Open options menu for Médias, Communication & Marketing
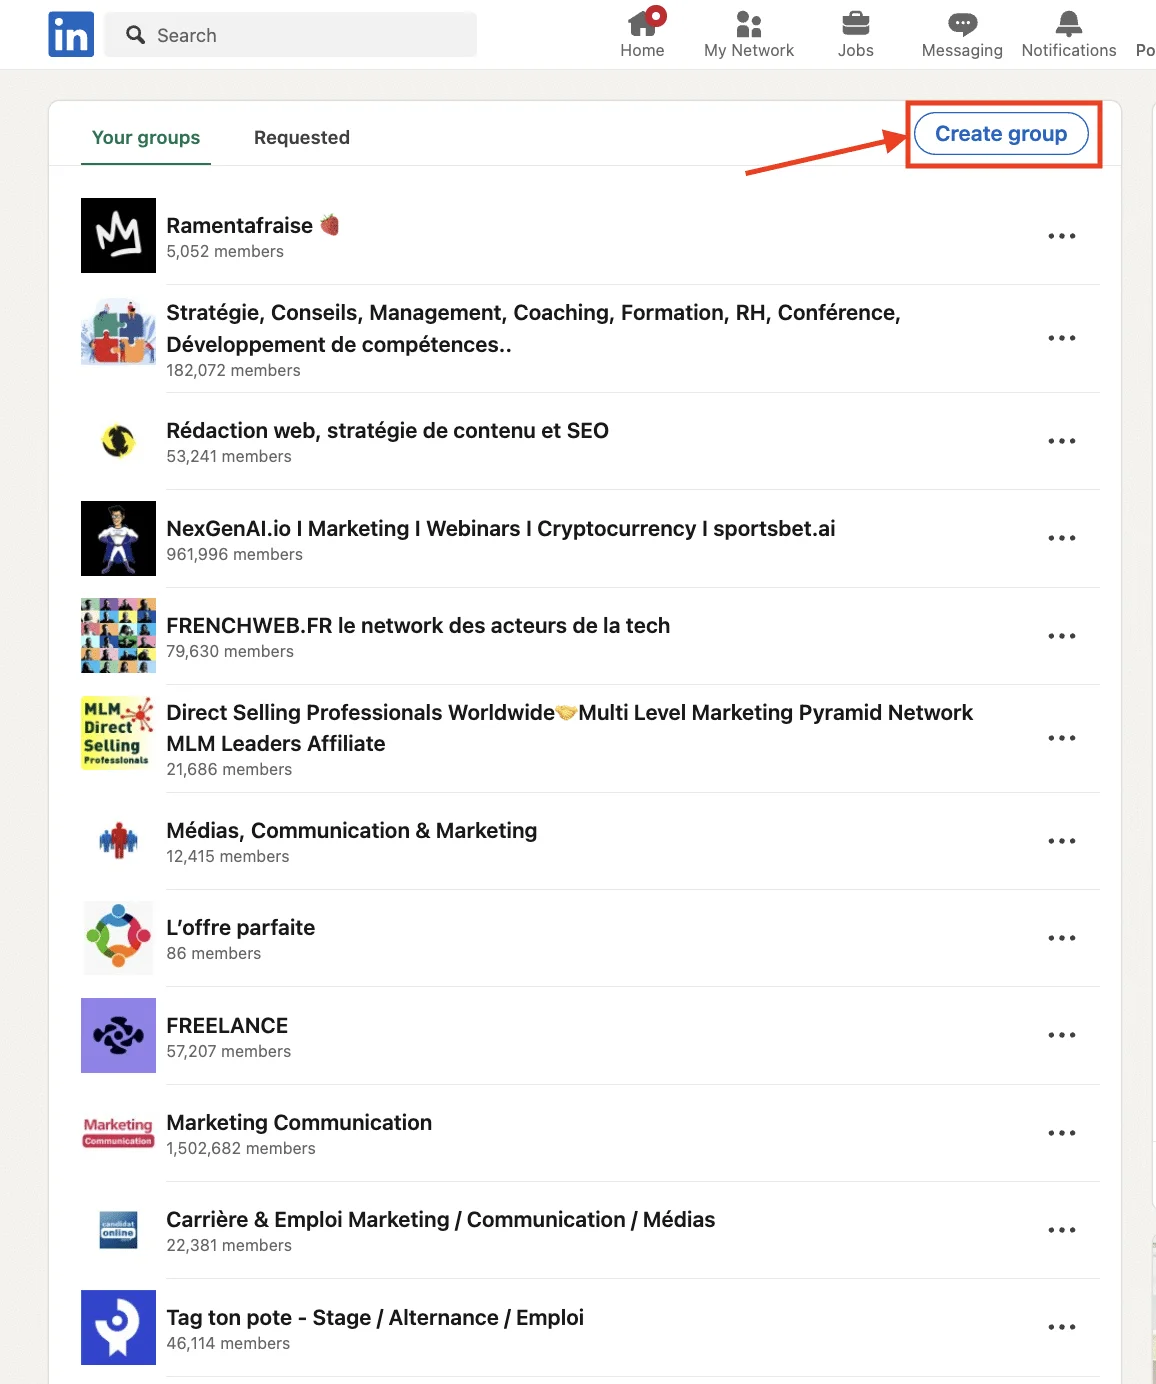Viewport: 1156px width, 1384px height. pos(1062,841)
